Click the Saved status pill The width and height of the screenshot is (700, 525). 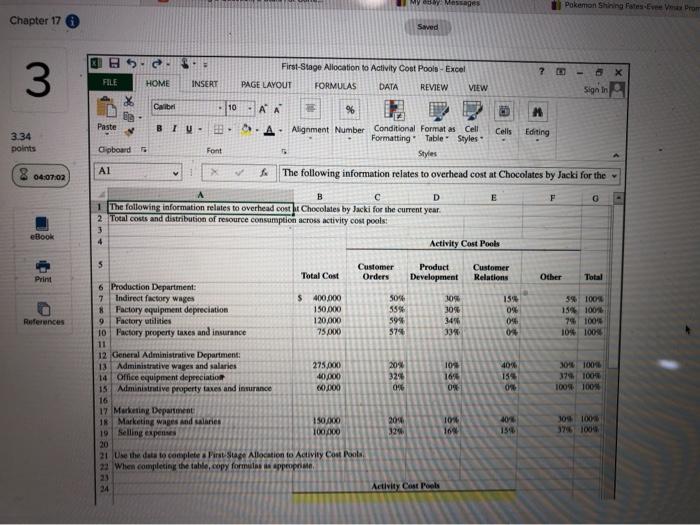point(428,27)
